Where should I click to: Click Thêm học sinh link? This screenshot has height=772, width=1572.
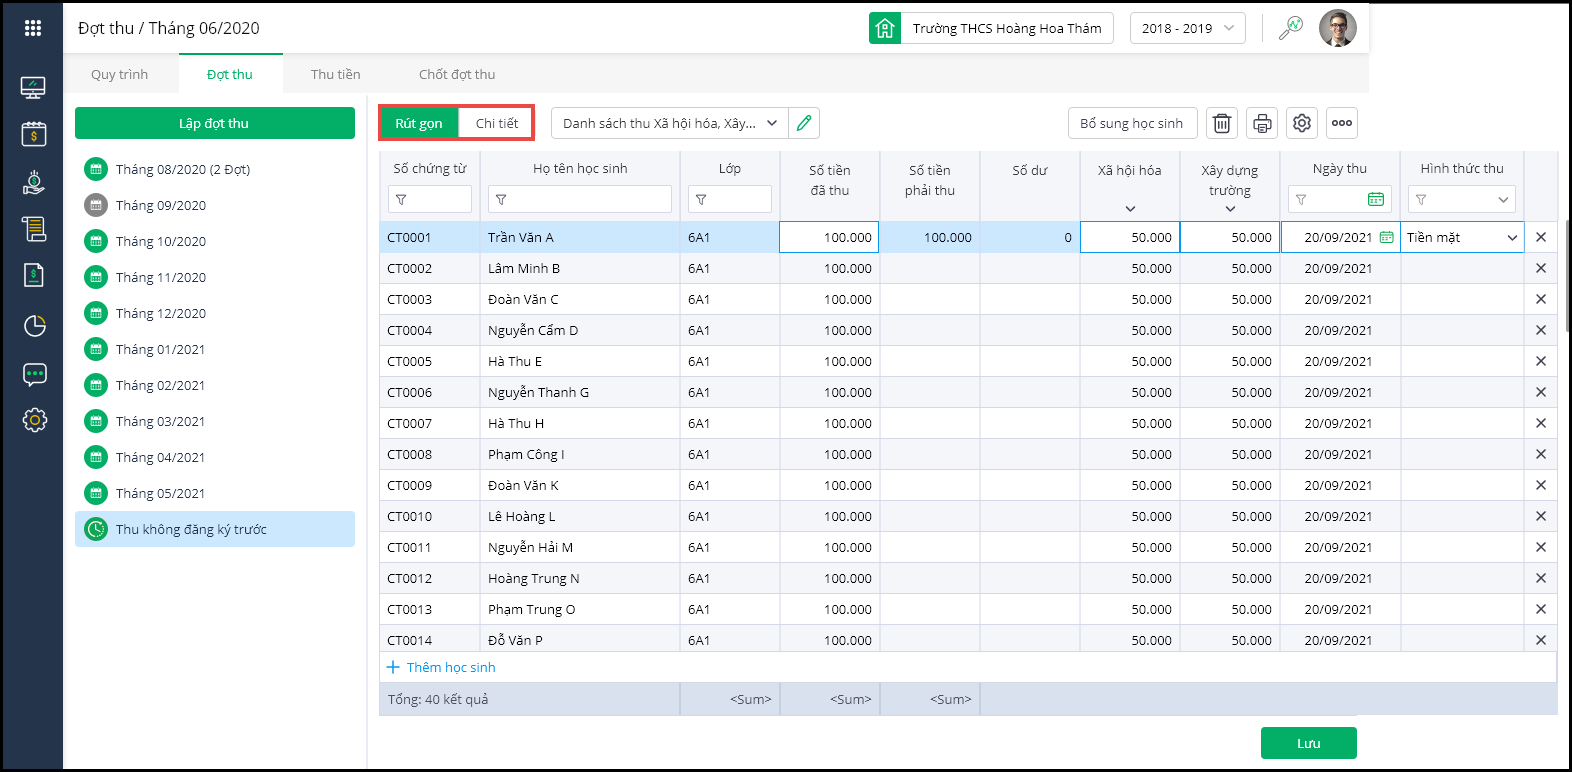(450, 667)
